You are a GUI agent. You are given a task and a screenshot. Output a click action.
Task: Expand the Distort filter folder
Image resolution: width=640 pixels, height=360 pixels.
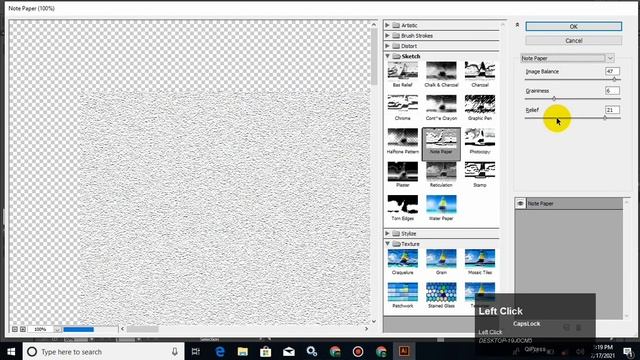pyautogui.click(x=387, y=46)
